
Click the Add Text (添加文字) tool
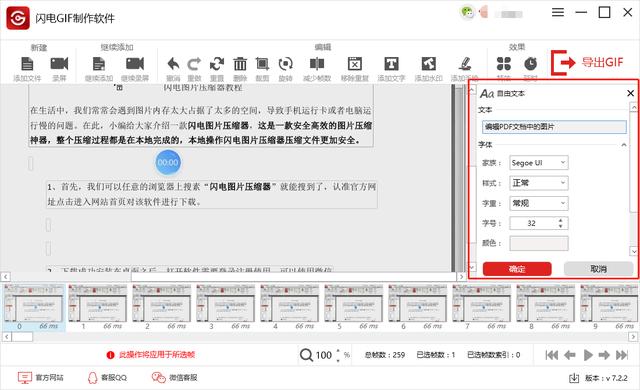click(391, 64)
